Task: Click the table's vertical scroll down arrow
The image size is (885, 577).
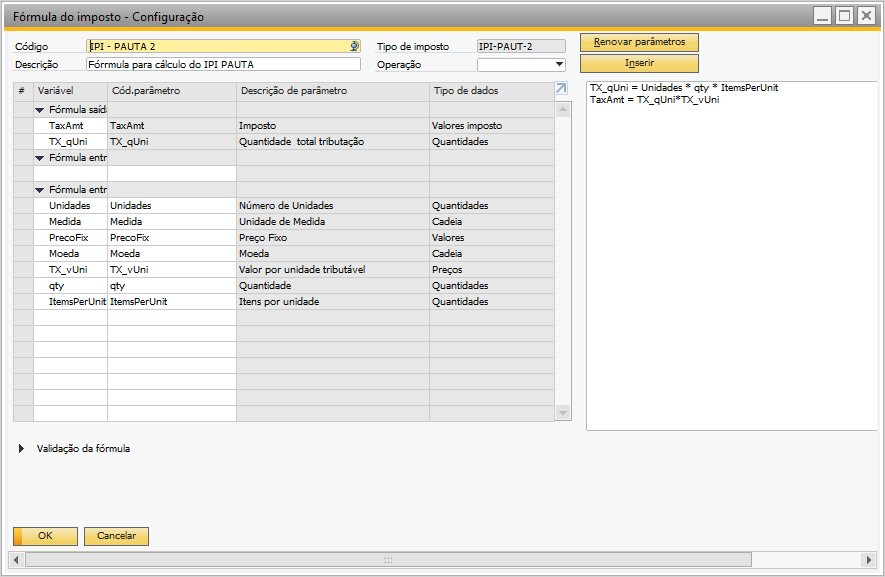Action: [563, 413]
